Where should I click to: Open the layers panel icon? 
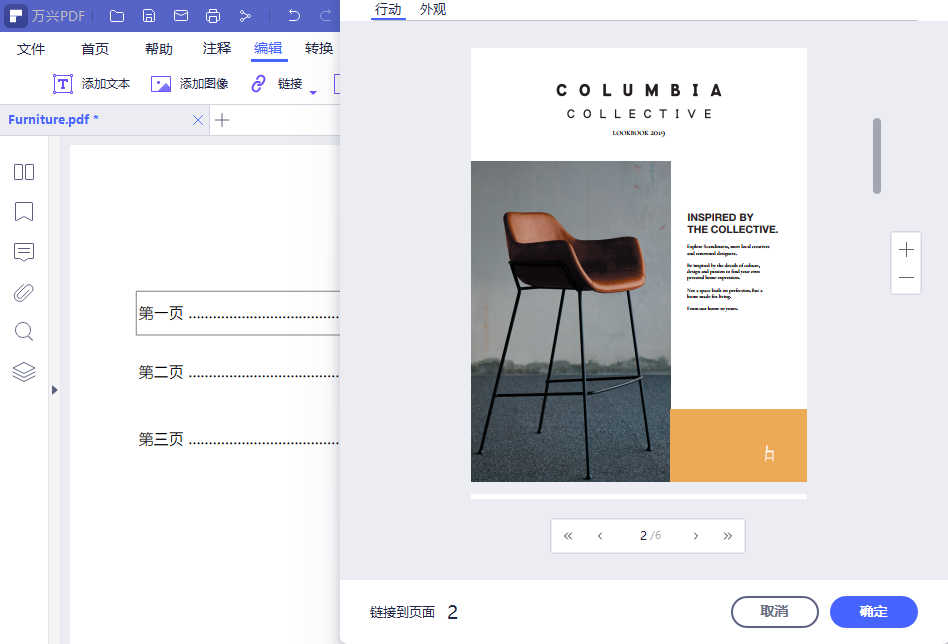tap(24, 372)
